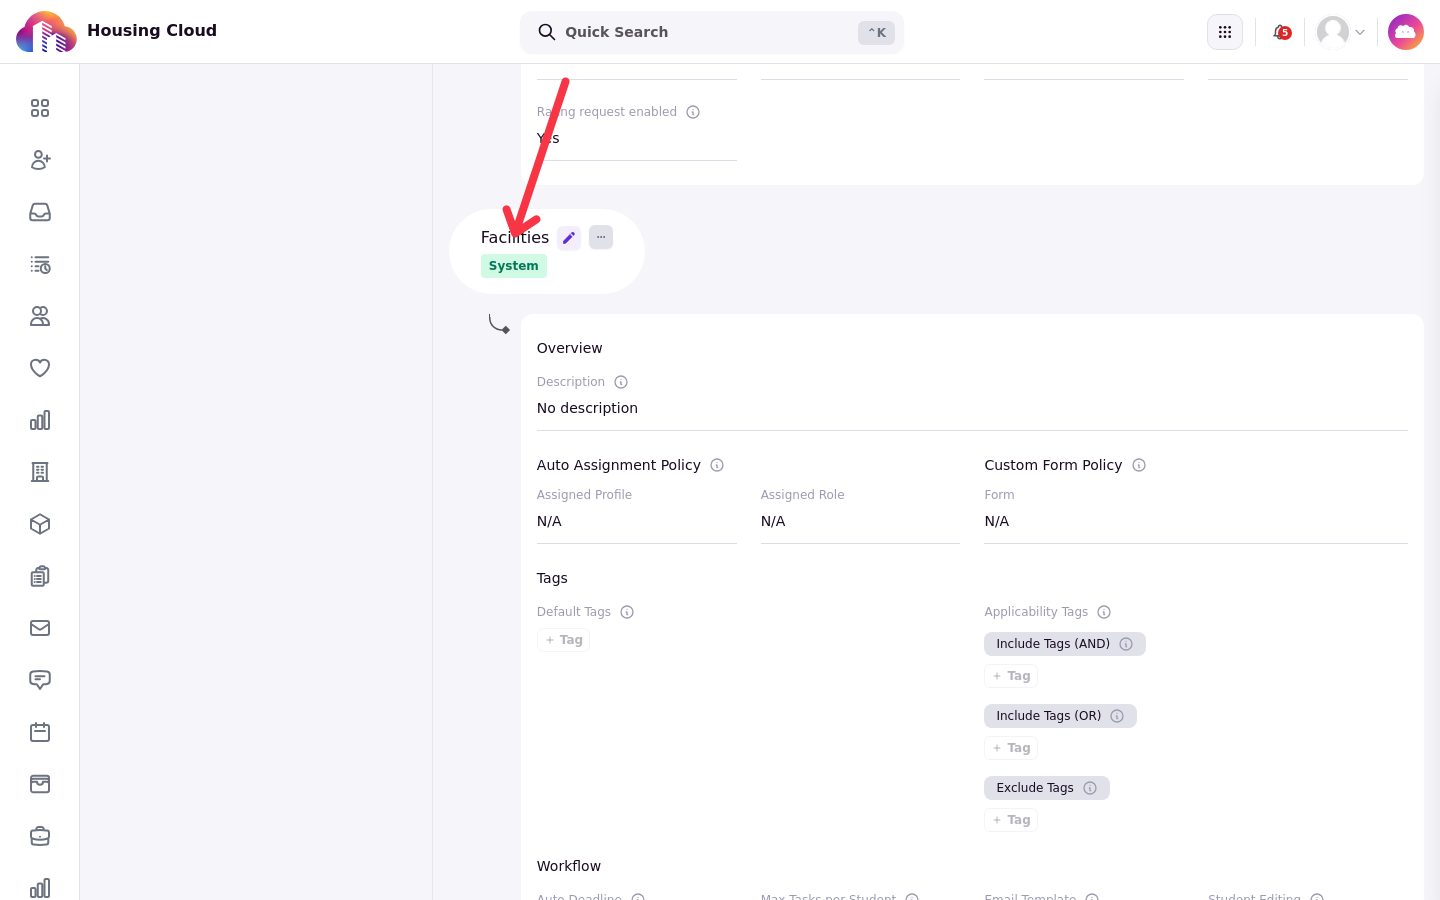Click info icon beside Custom Form Policy
Image resolution: width=1440 pixels, height=900 pixels.
(1139, 465)
